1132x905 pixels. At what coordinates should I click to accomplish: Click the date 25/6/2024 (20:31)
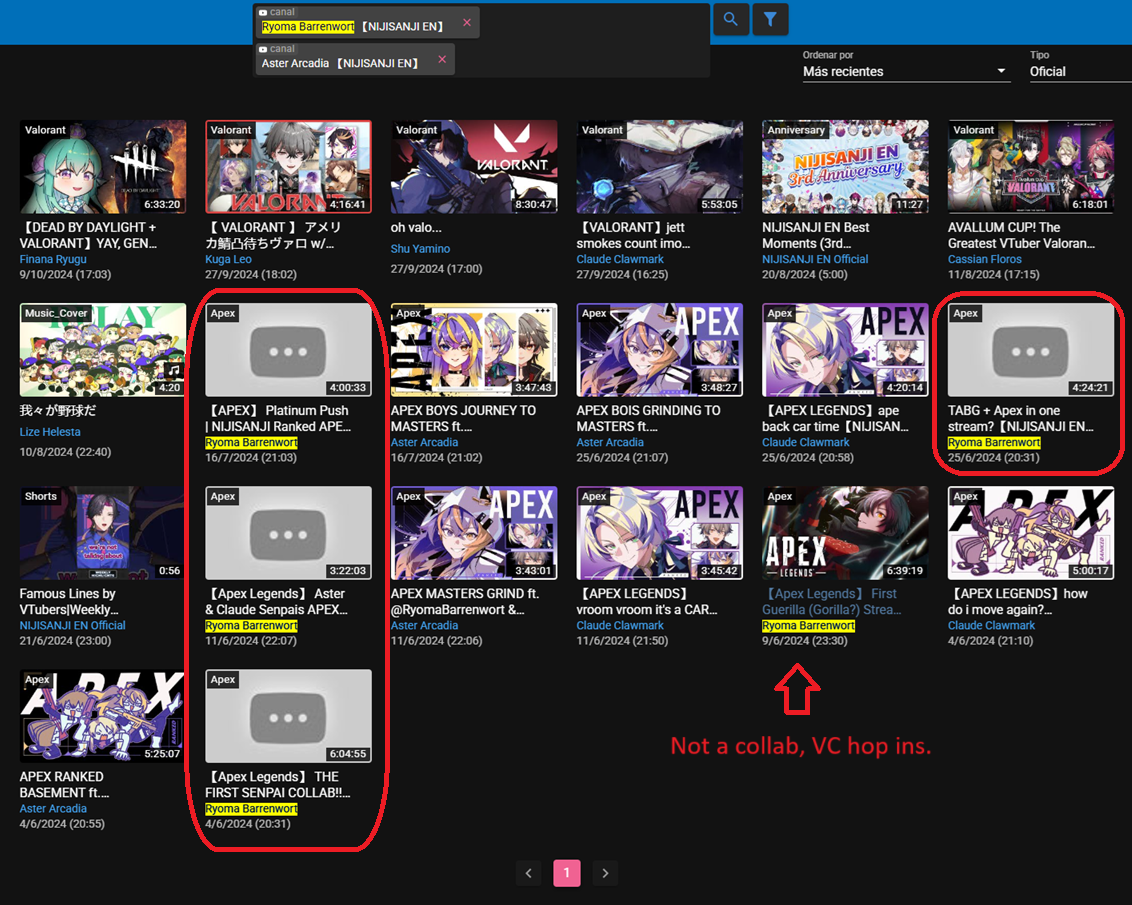[993, 458]
